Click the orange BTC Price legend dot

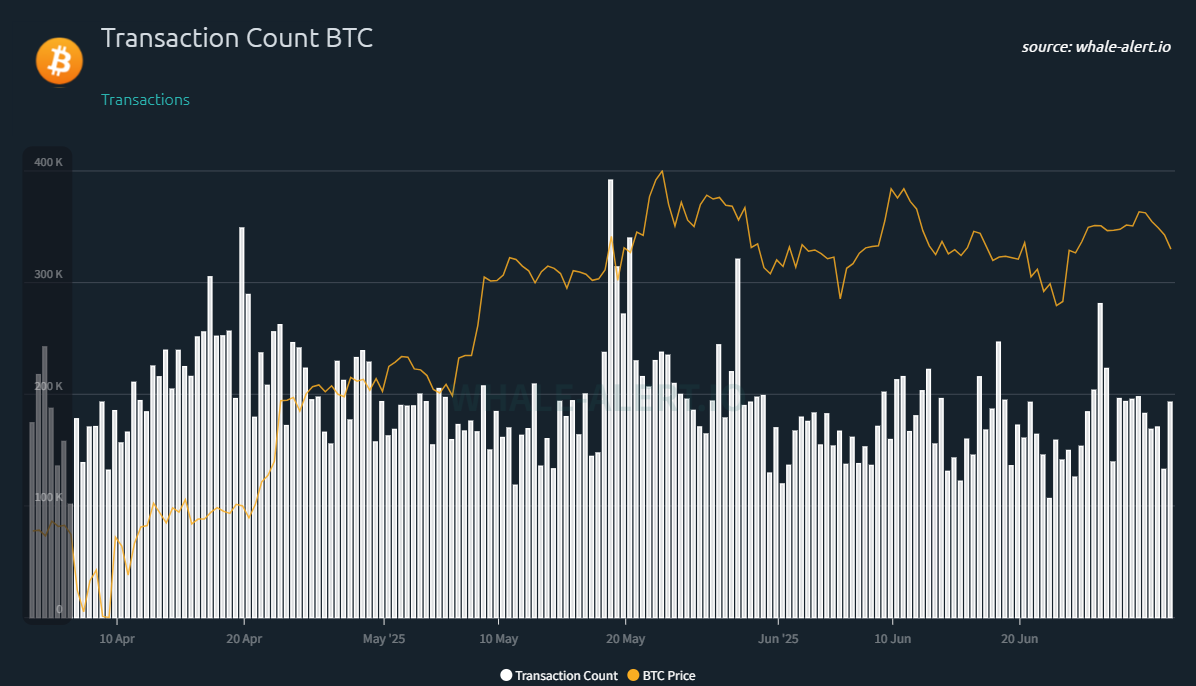(633, 675)
